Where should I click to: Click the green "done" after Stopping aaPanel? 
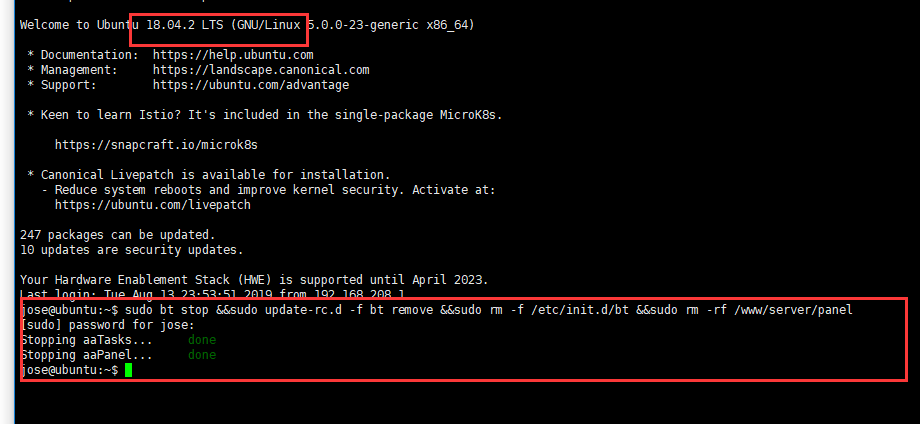pyautogui.click(x=201, y=355)
